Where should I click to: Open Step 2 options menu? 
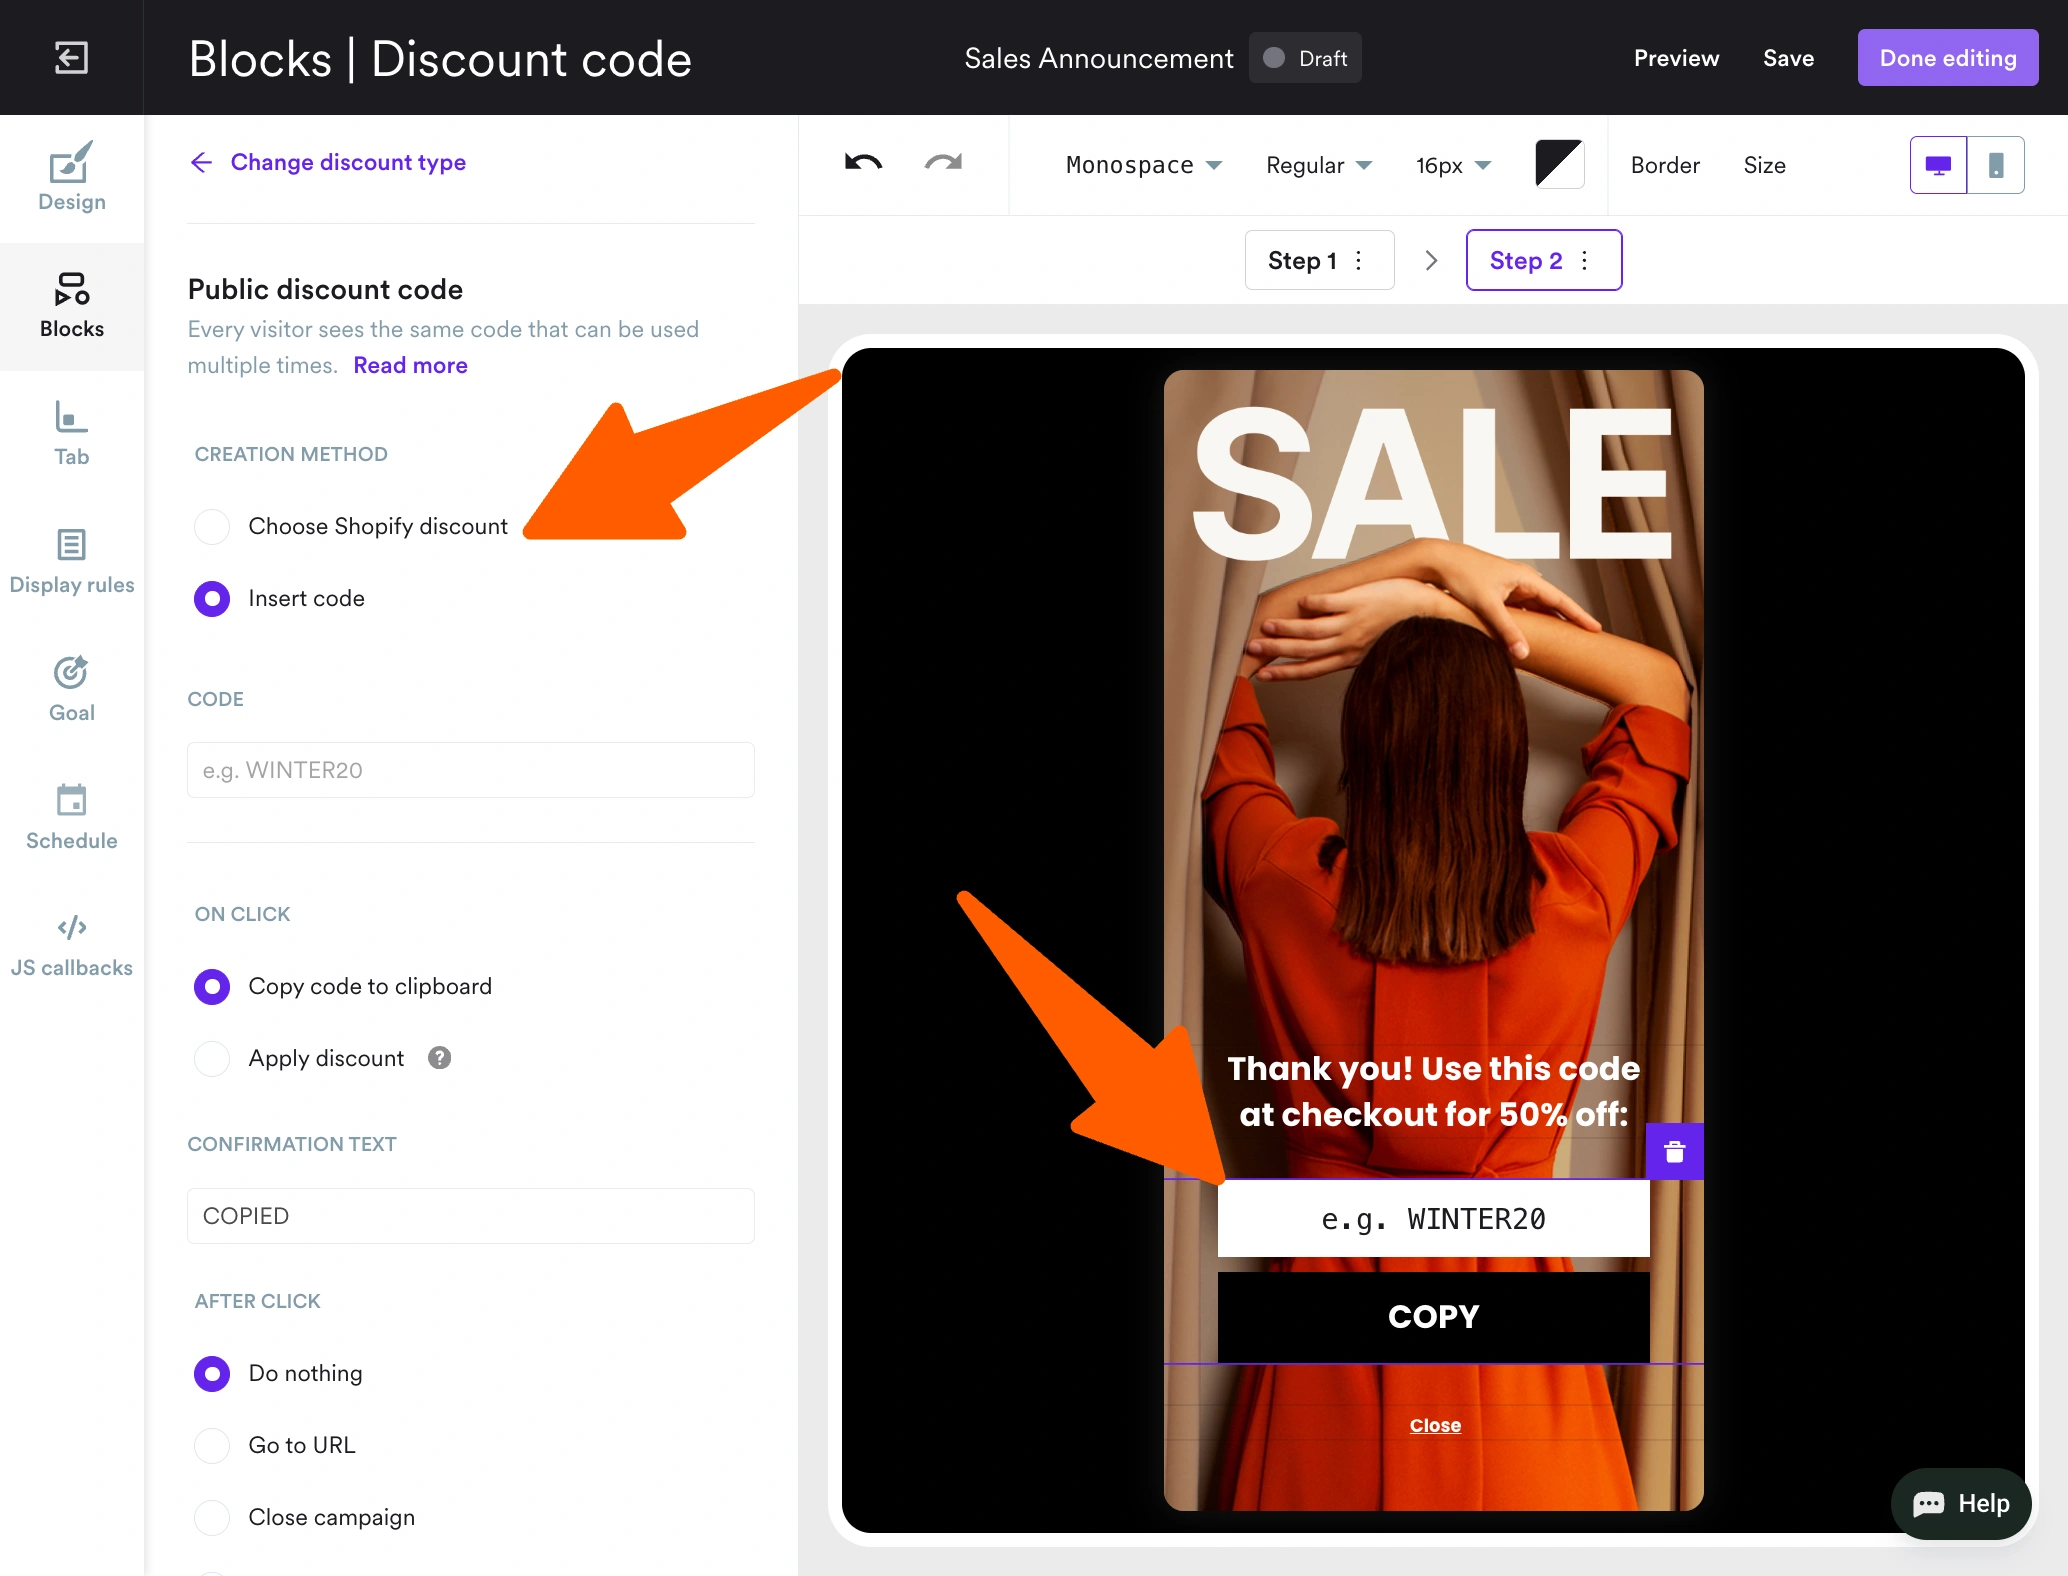(x=1584, y=260)
